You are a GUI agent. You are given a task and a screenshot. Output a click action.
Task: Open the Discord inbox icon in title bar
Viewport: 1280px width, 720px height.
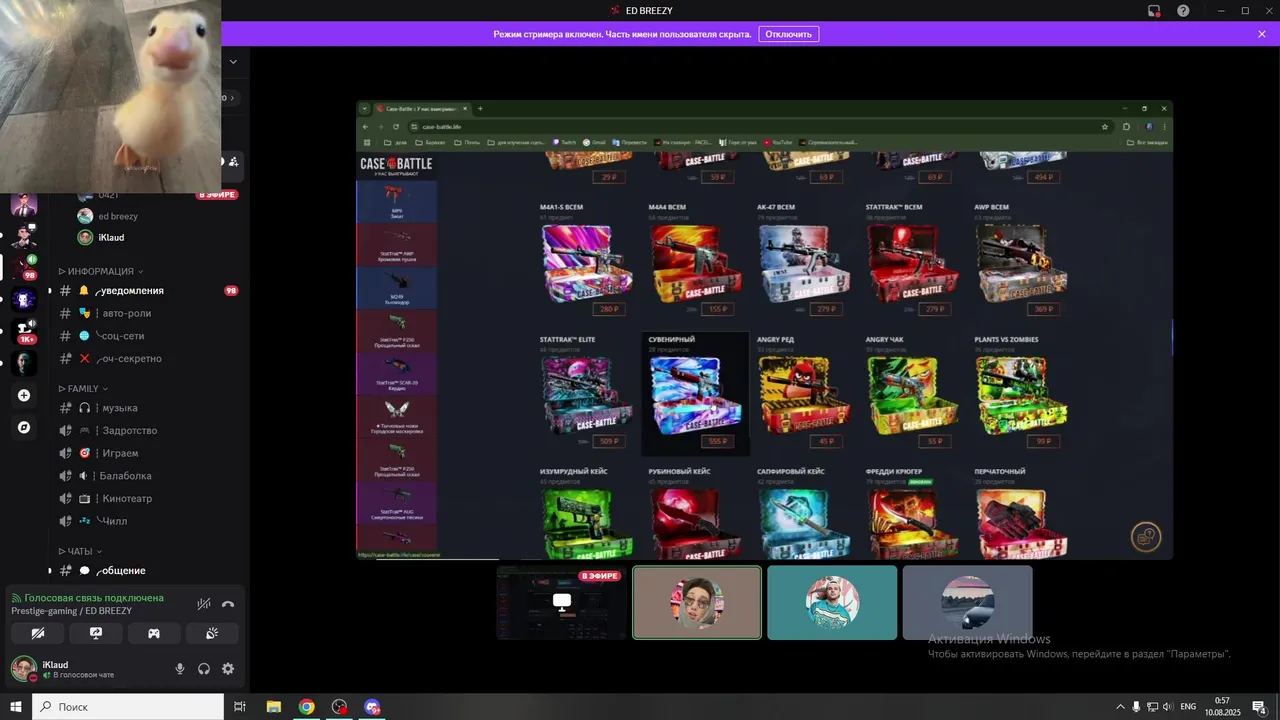tap(1153, 11)
